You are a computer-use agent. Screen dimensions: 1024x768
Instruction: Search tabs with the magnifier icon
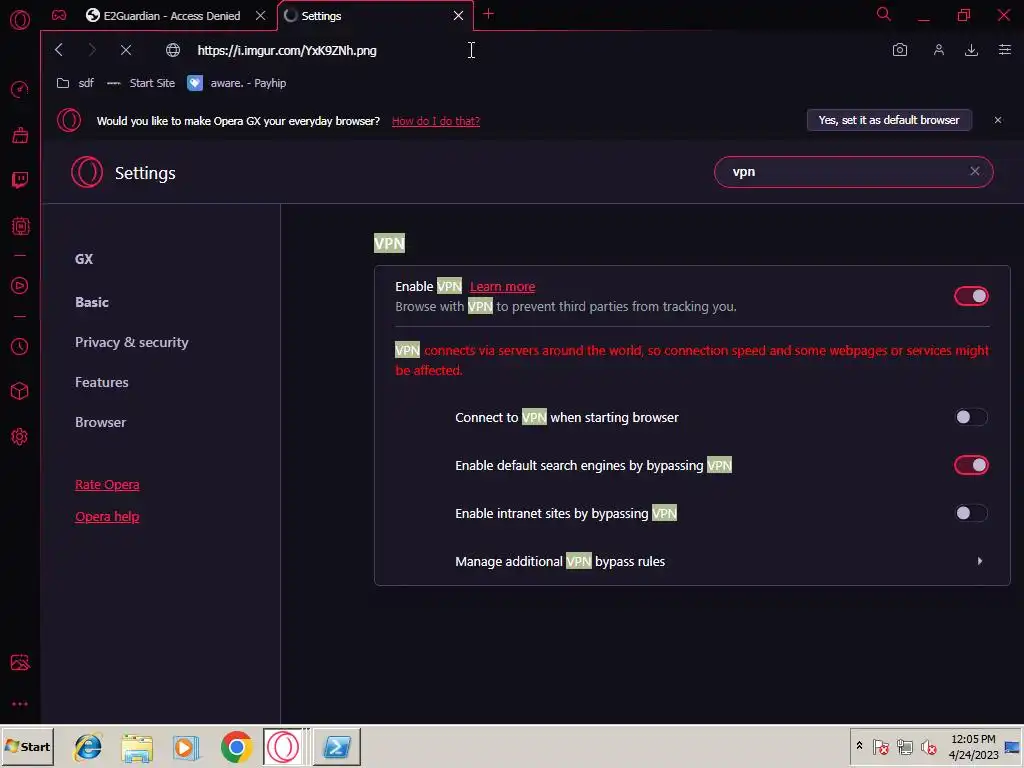pos(884,14)
